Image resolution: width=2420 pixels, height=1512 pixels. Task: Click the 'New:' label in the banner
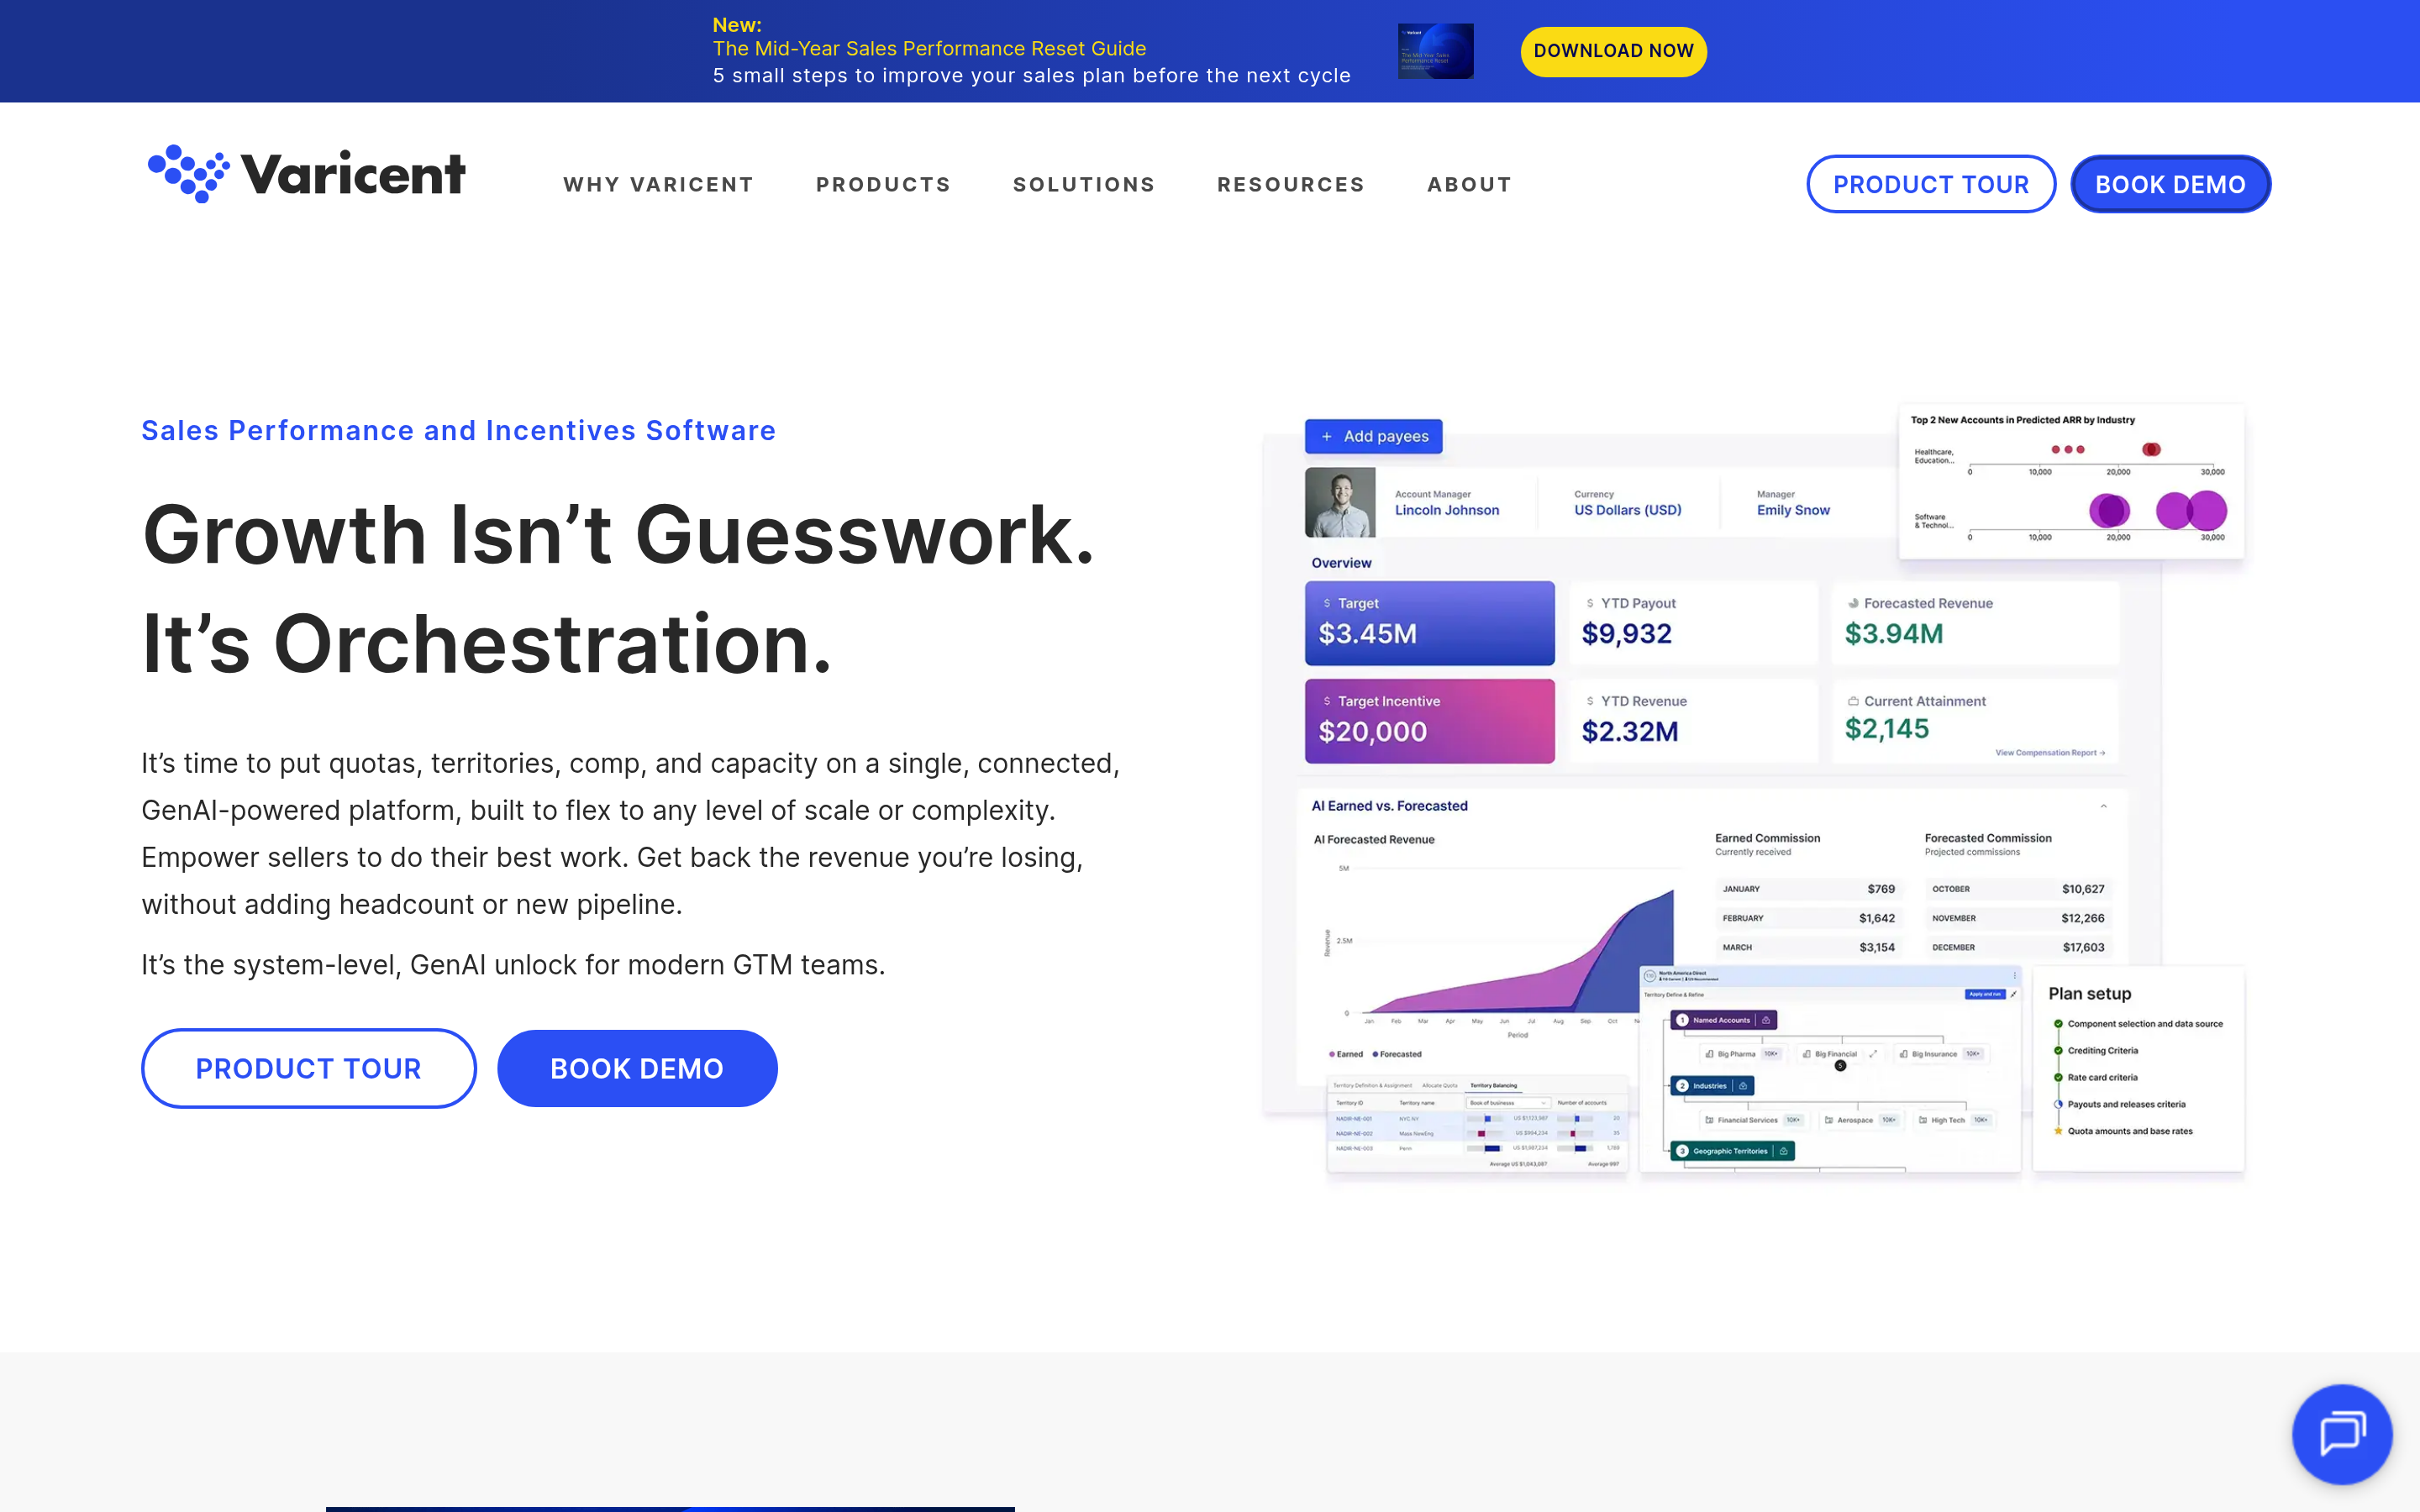pos(737,25)
